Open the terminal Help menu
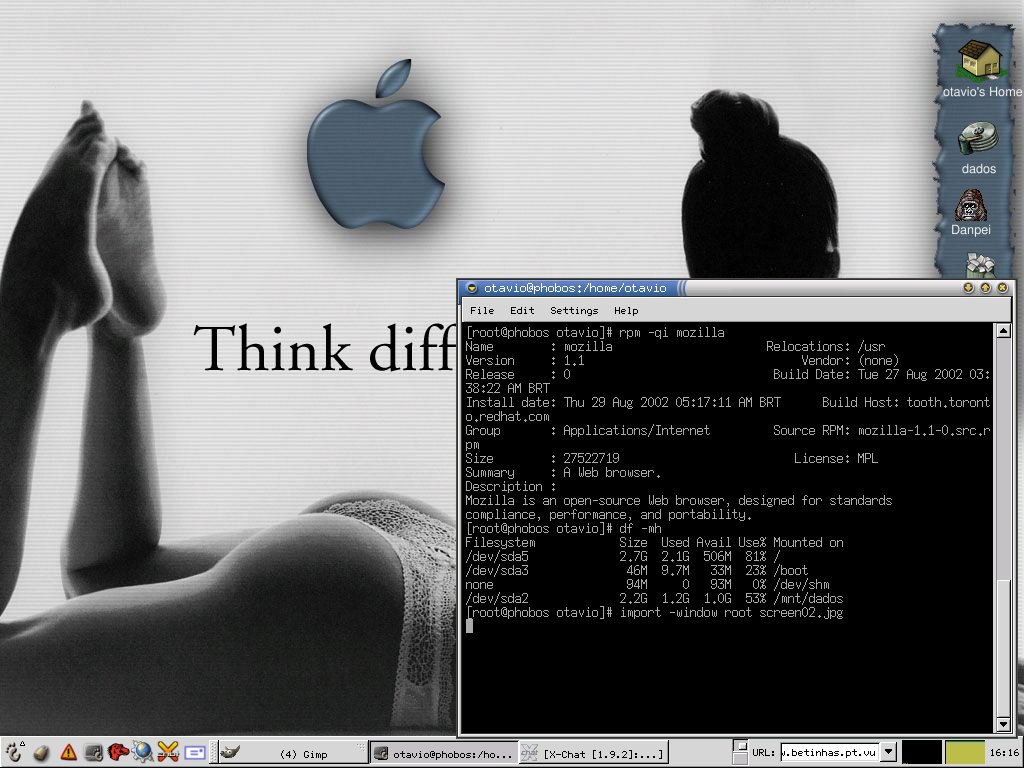Viewport: 1024px width, 768px height. [626, 311]
